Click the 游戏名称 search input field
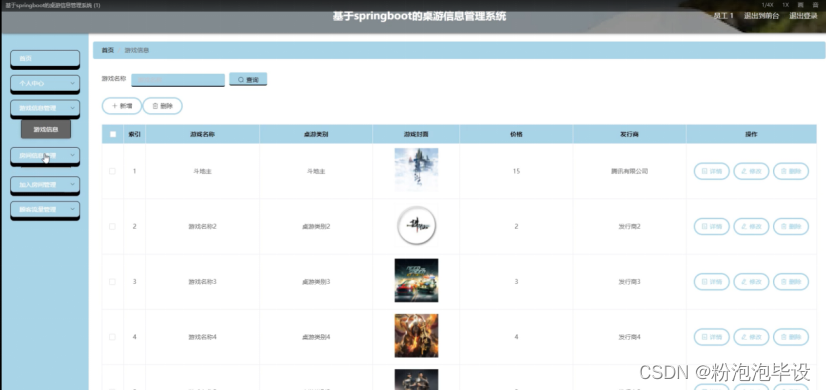Image resolution: width=826 pixels, height=391 pixels. (178, 80)
